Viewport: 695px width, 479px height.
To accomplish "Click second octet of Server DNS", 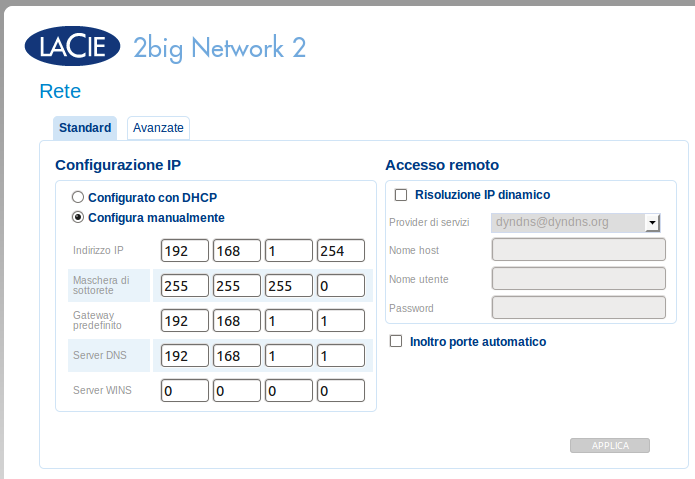I will (x=237, y=356).
